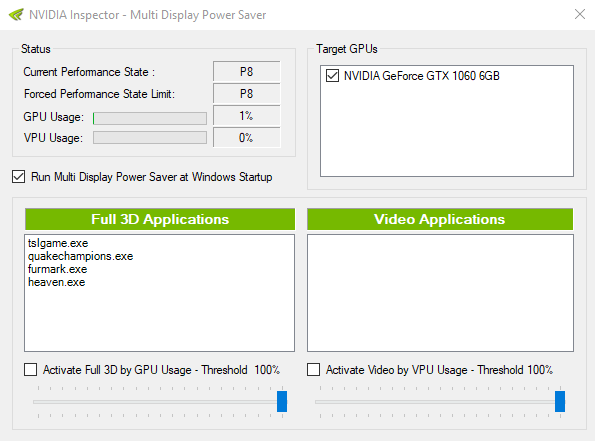This screenshot has width=595, height=441.
Task: Click the Current Performance State P8 field
Action: click(x=247, y=71)
